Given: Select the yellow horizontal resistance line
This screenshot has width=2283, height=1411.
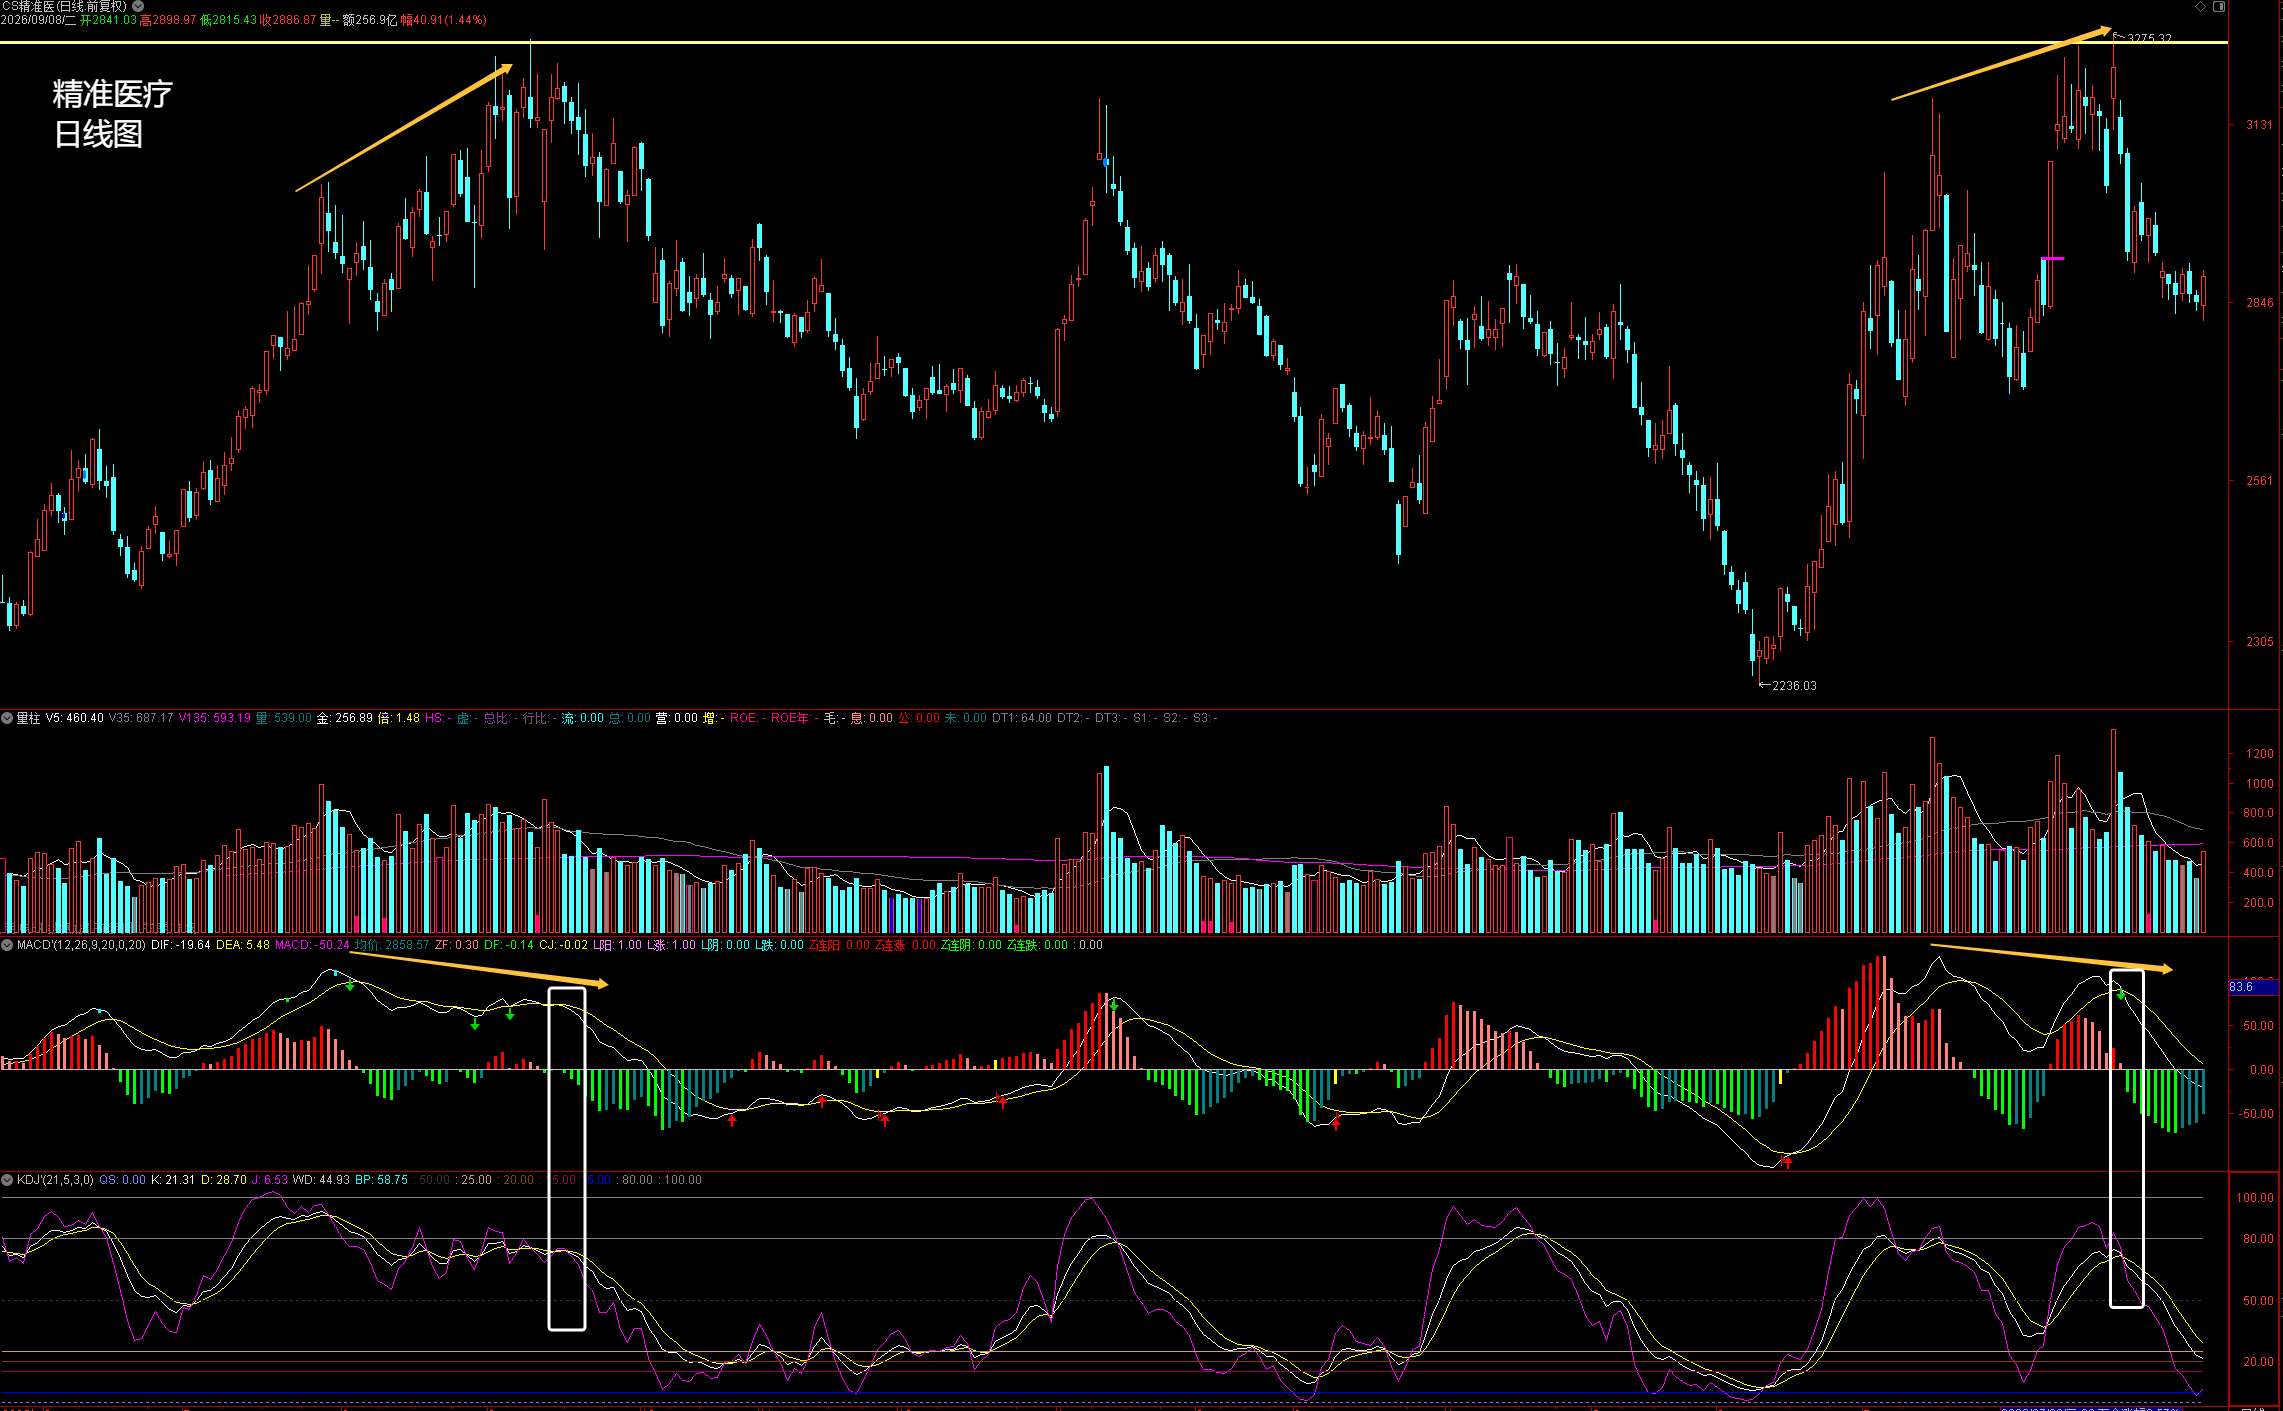Looking at the screenshot, I should tap(1114, 42).
